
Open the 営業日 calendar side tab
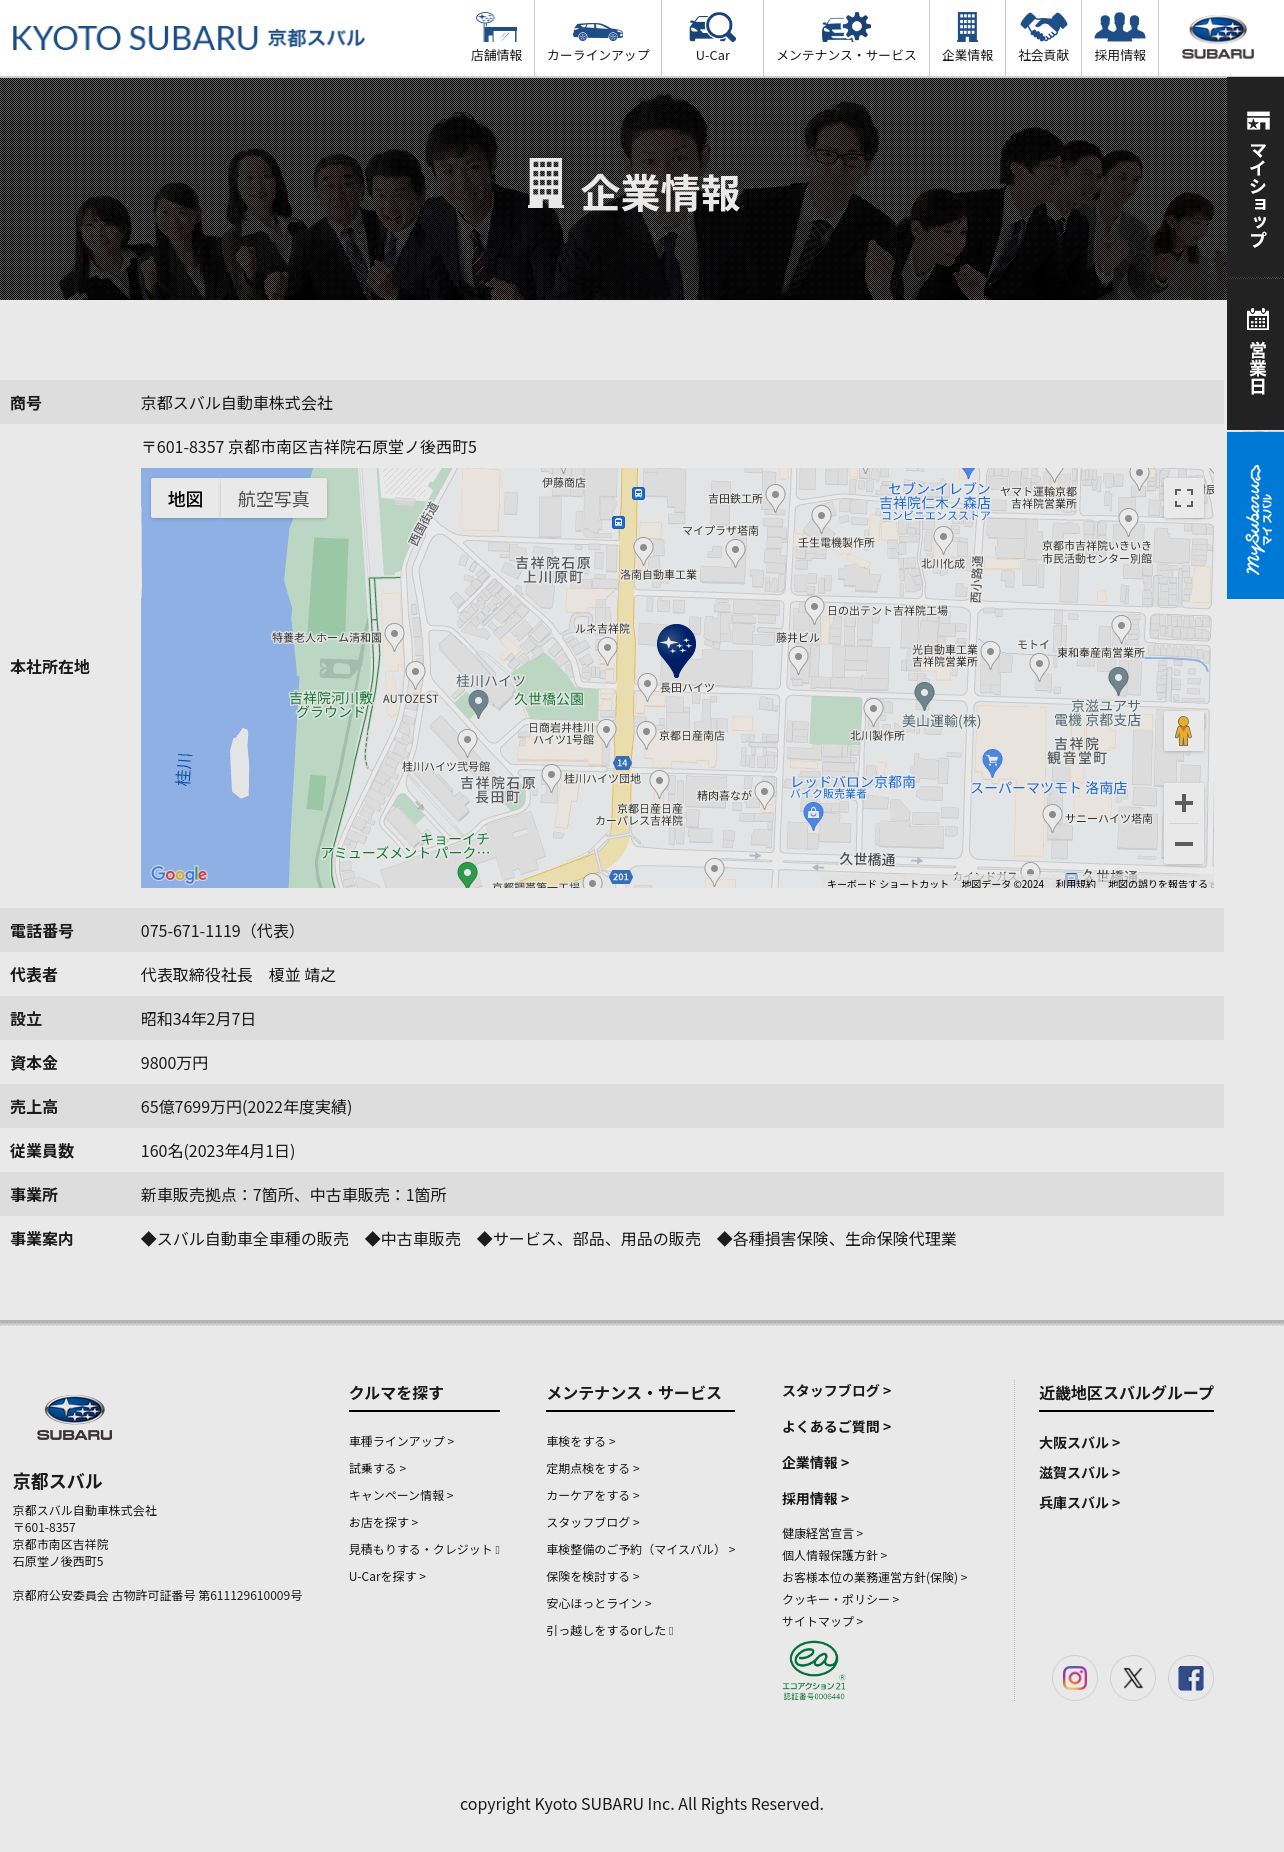pos(1256,353)
